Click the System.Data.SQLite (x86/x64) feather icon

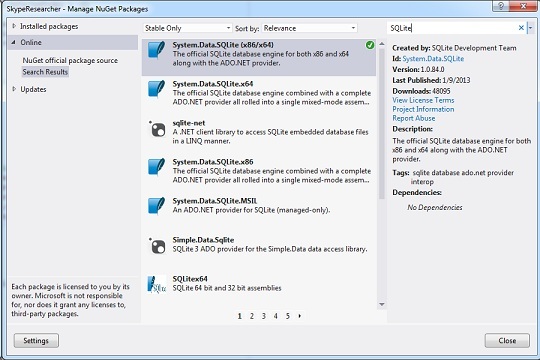156,50
